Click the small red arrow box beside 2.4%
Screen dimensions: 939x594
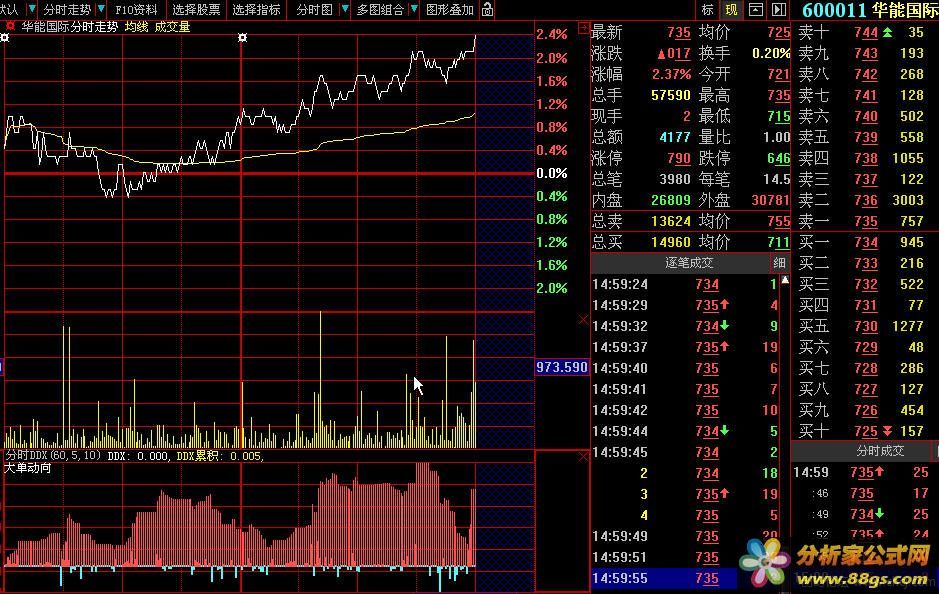pos(583,28)
